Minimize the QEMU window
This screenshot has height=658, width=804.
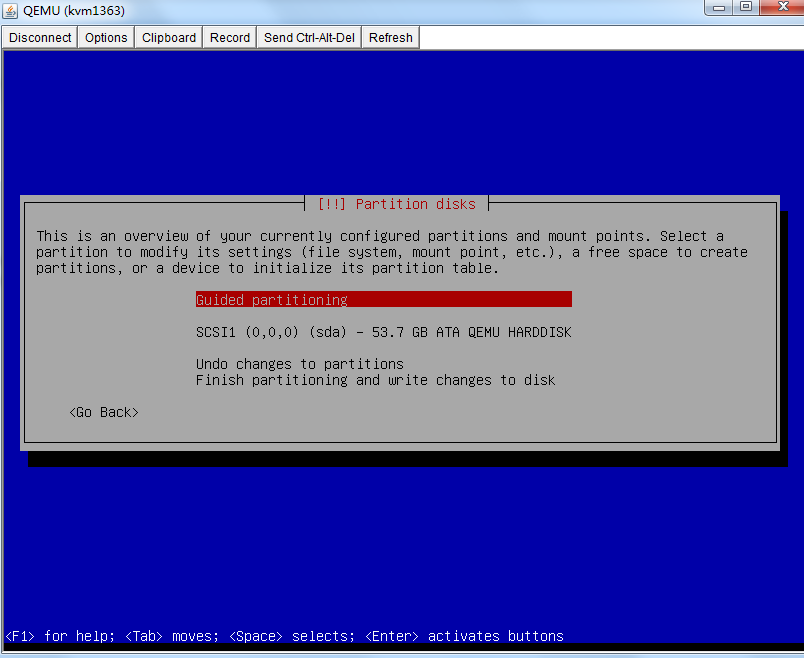719,7
